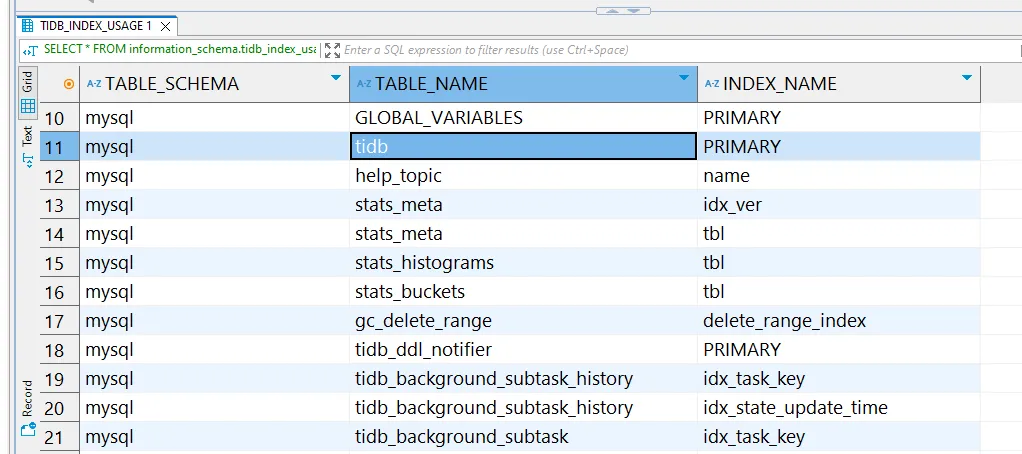The image size is (1022, 454).
Task: Switch to Grid view in side panel
Action: 27,90
